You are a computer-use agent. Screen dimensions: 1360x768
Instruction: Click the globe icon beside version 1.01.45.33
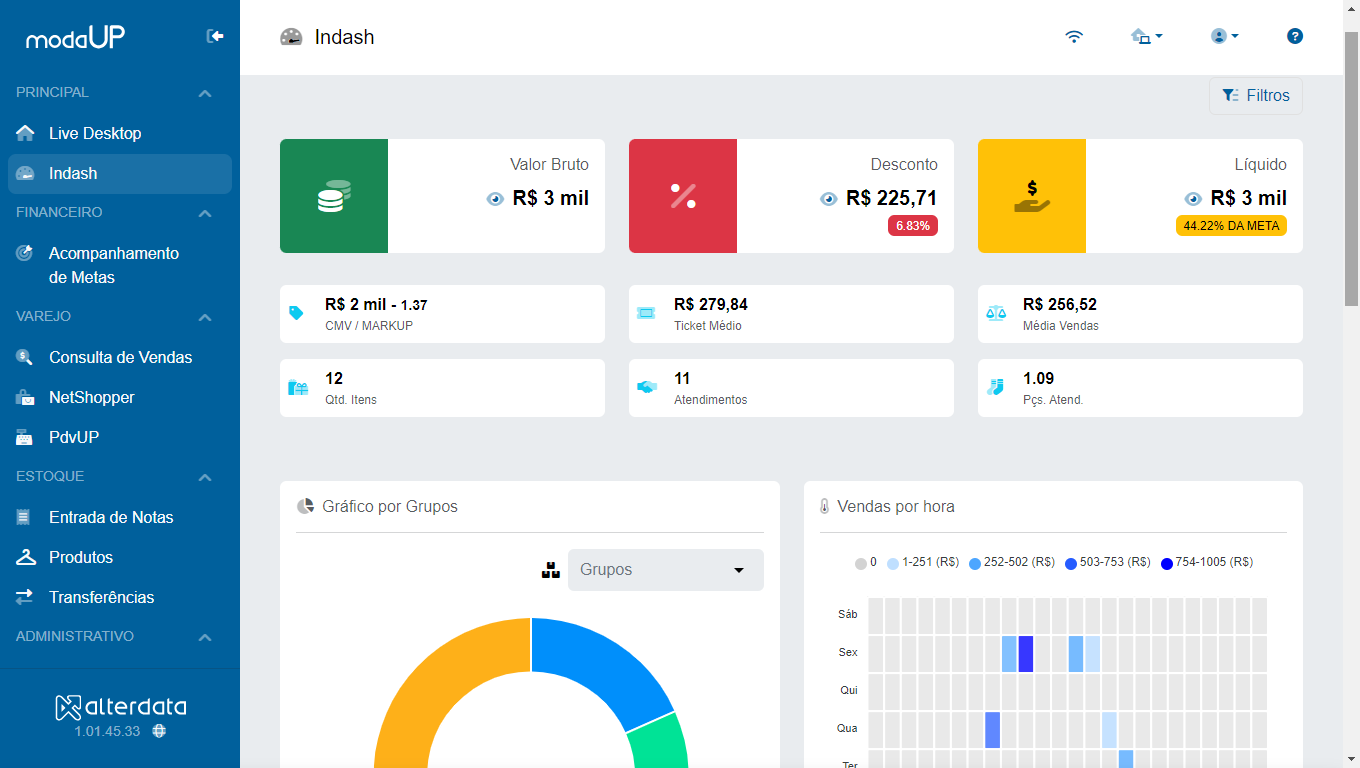pyautogui.click(x=159, y=731)
